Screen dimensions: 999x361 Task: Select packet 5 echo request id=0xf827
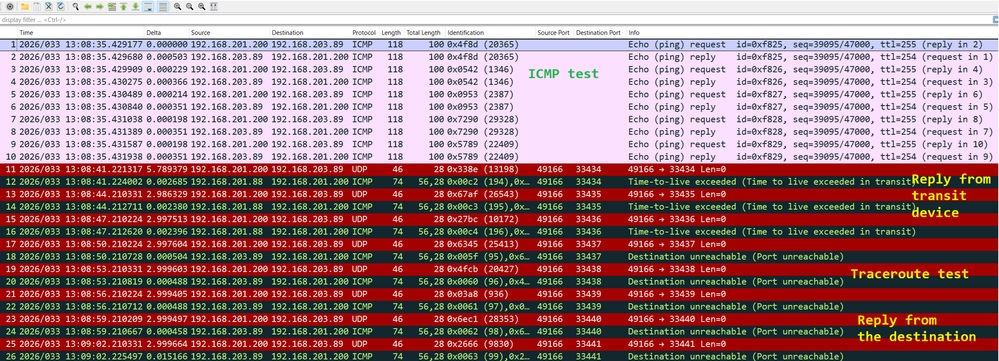point(500,94)
